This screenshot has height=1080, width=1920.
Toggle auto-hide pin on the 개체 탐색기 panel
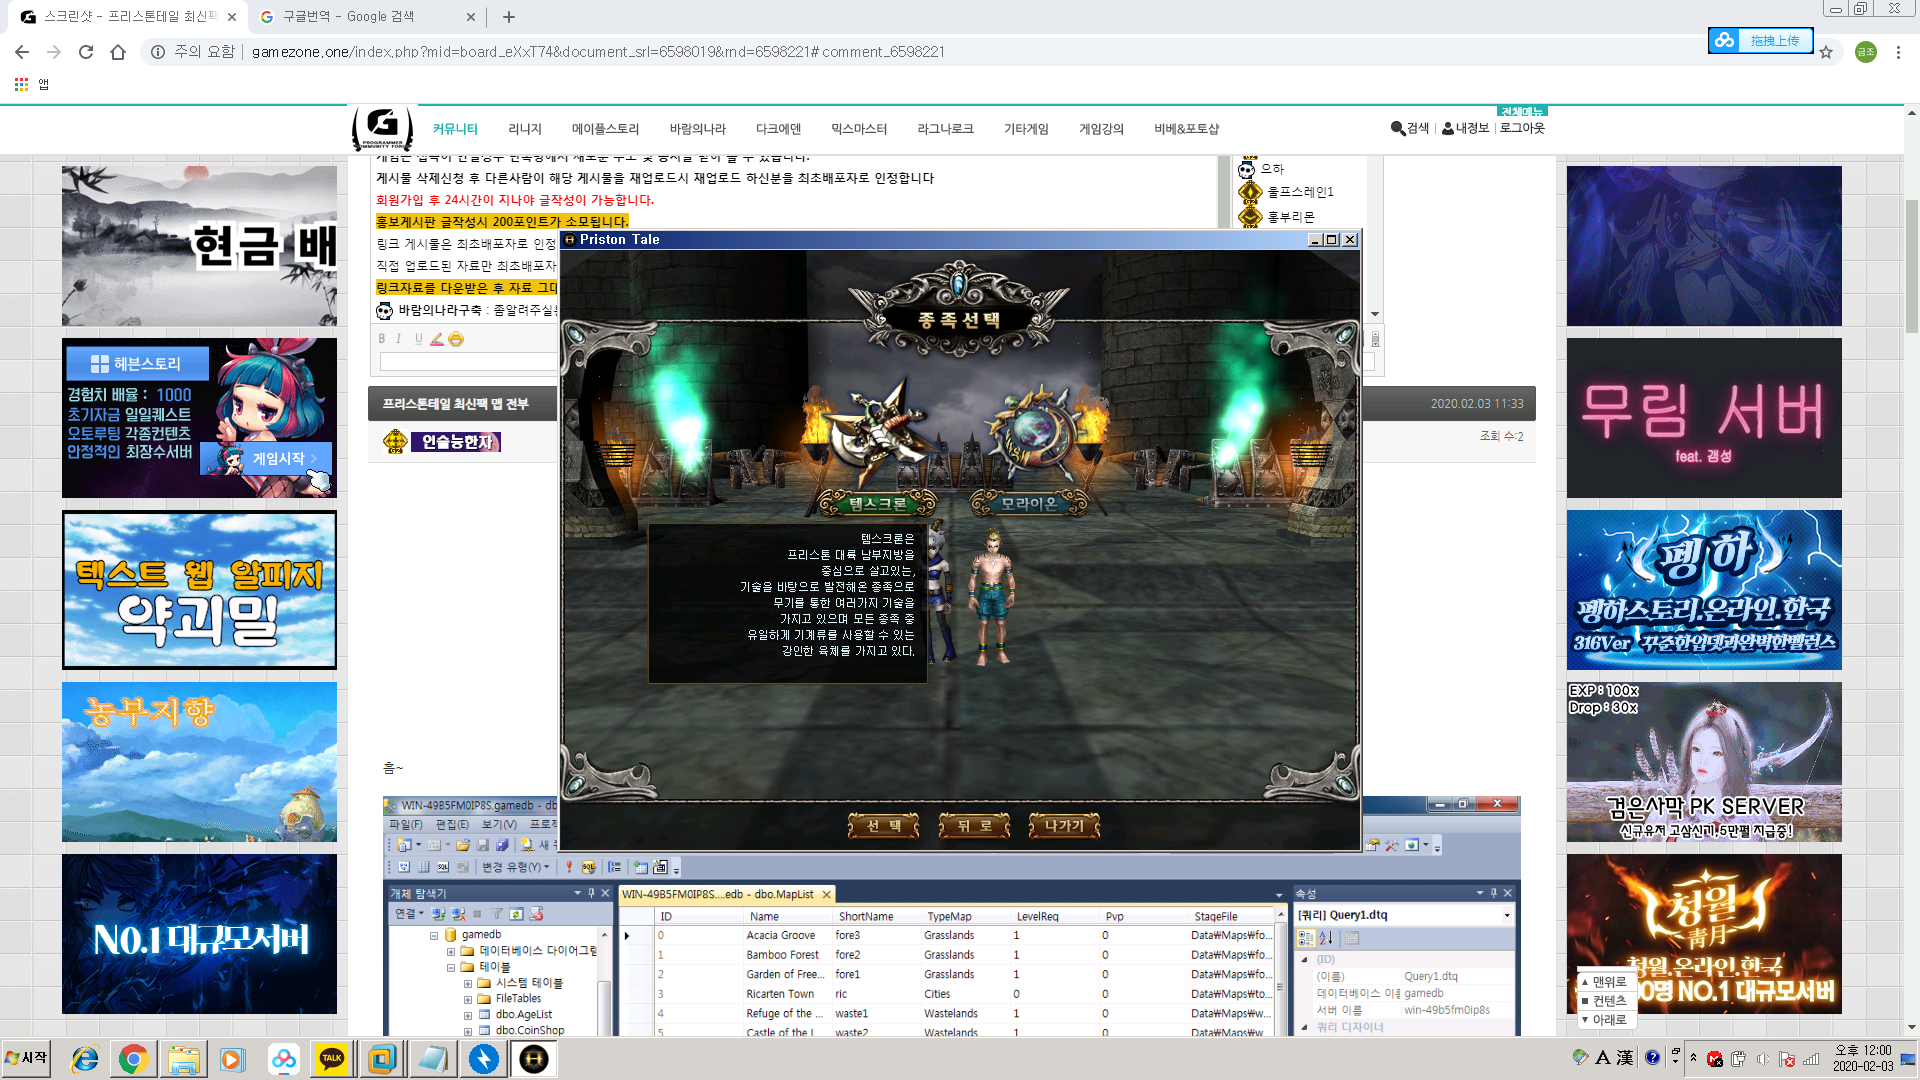[x=591, y=893]
